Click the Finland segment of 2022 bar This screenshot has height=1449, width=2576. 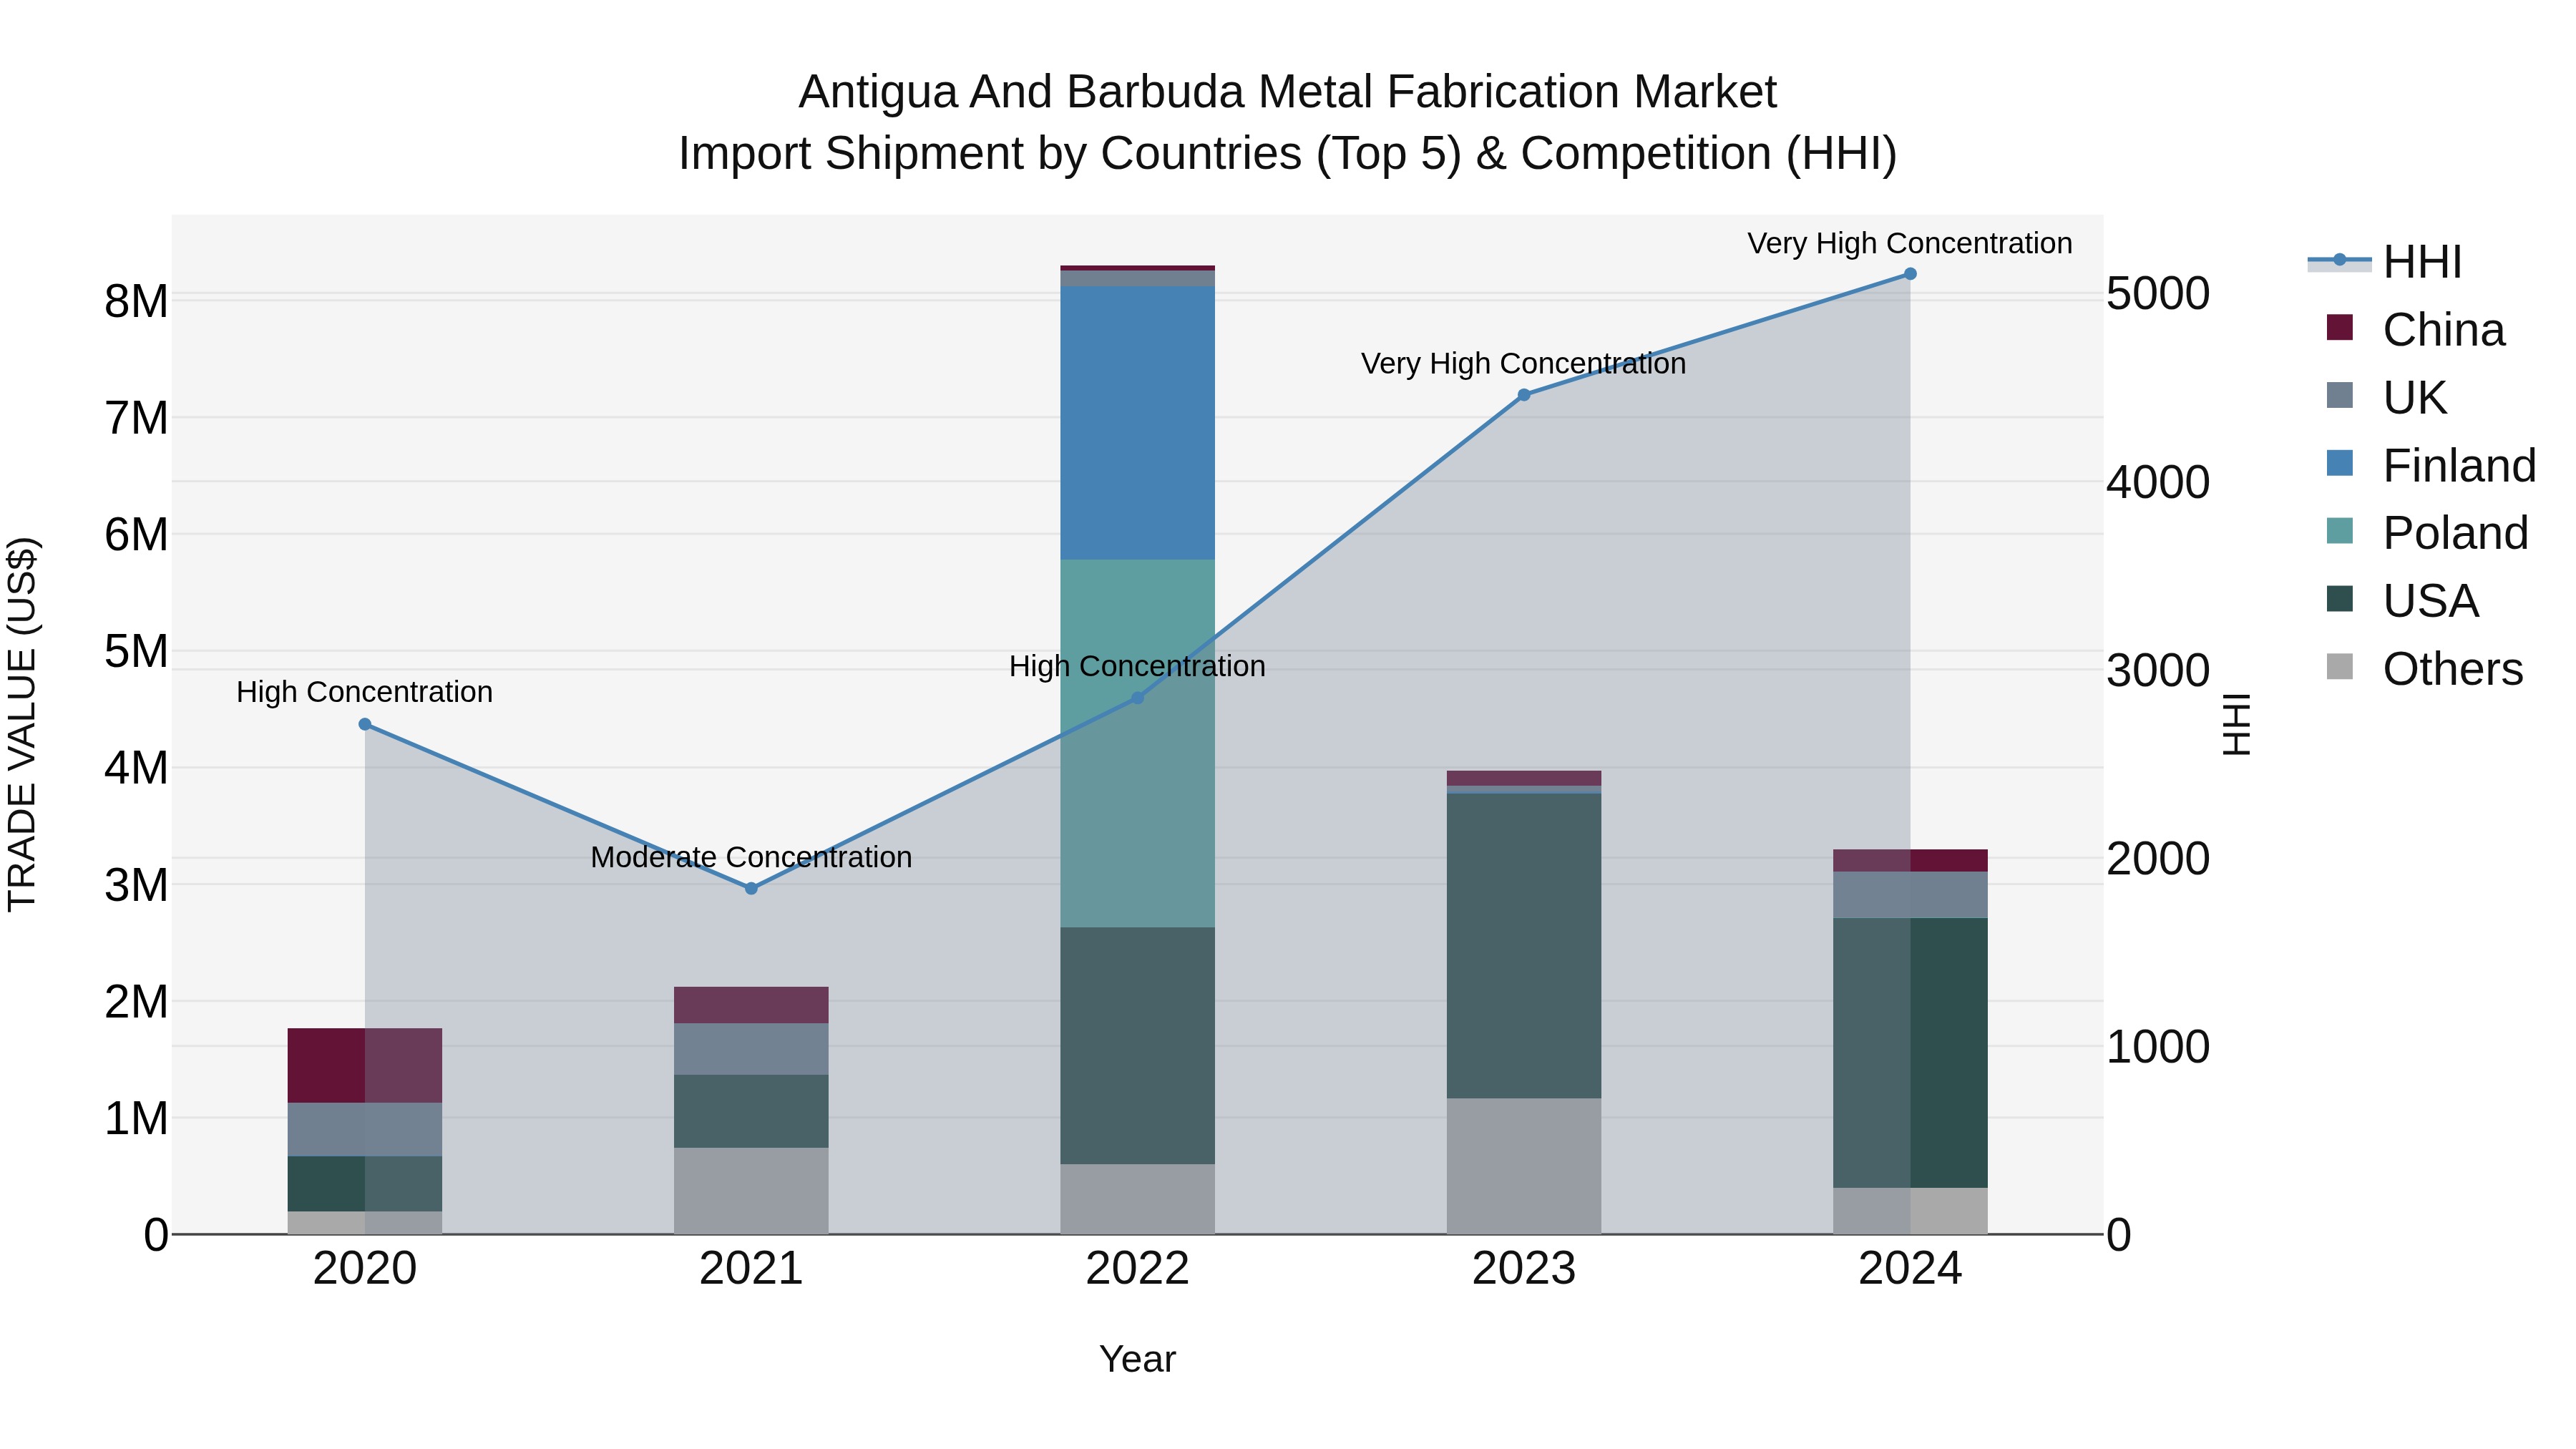(x=1137, y=423)
